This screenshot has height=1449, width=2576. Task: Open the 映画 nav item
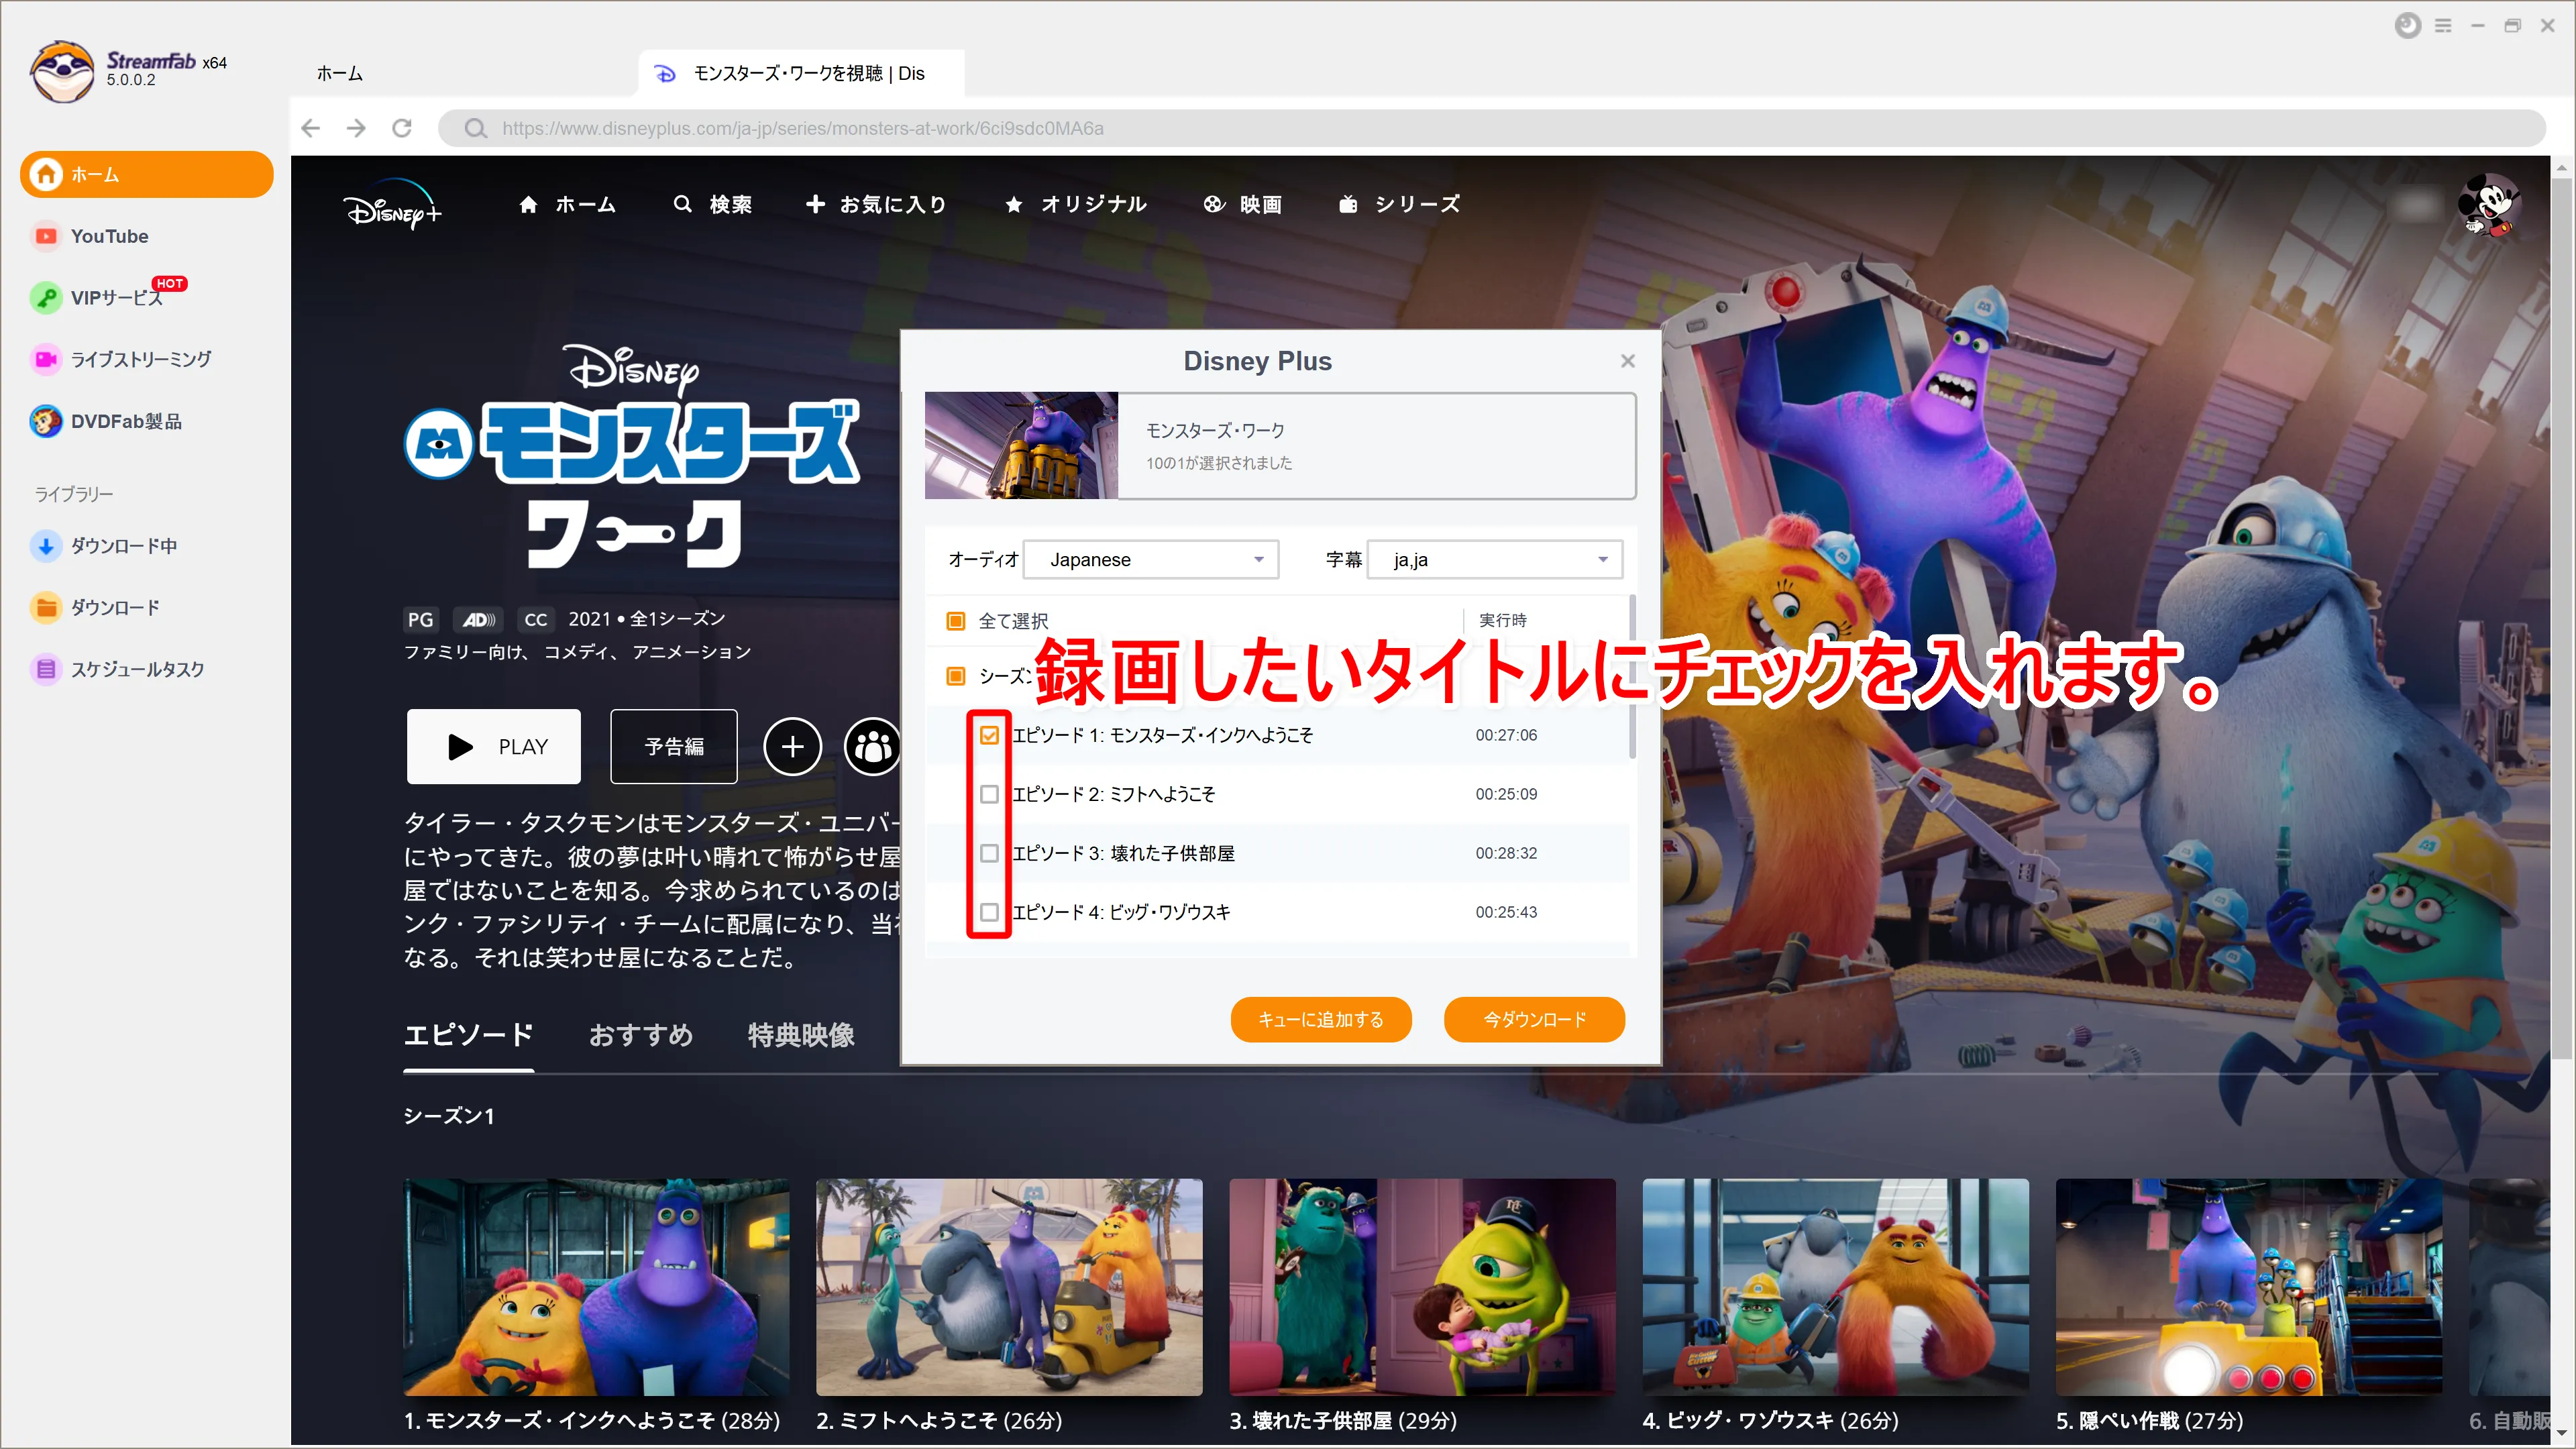pyautogui.click(x=1242, y=205)
